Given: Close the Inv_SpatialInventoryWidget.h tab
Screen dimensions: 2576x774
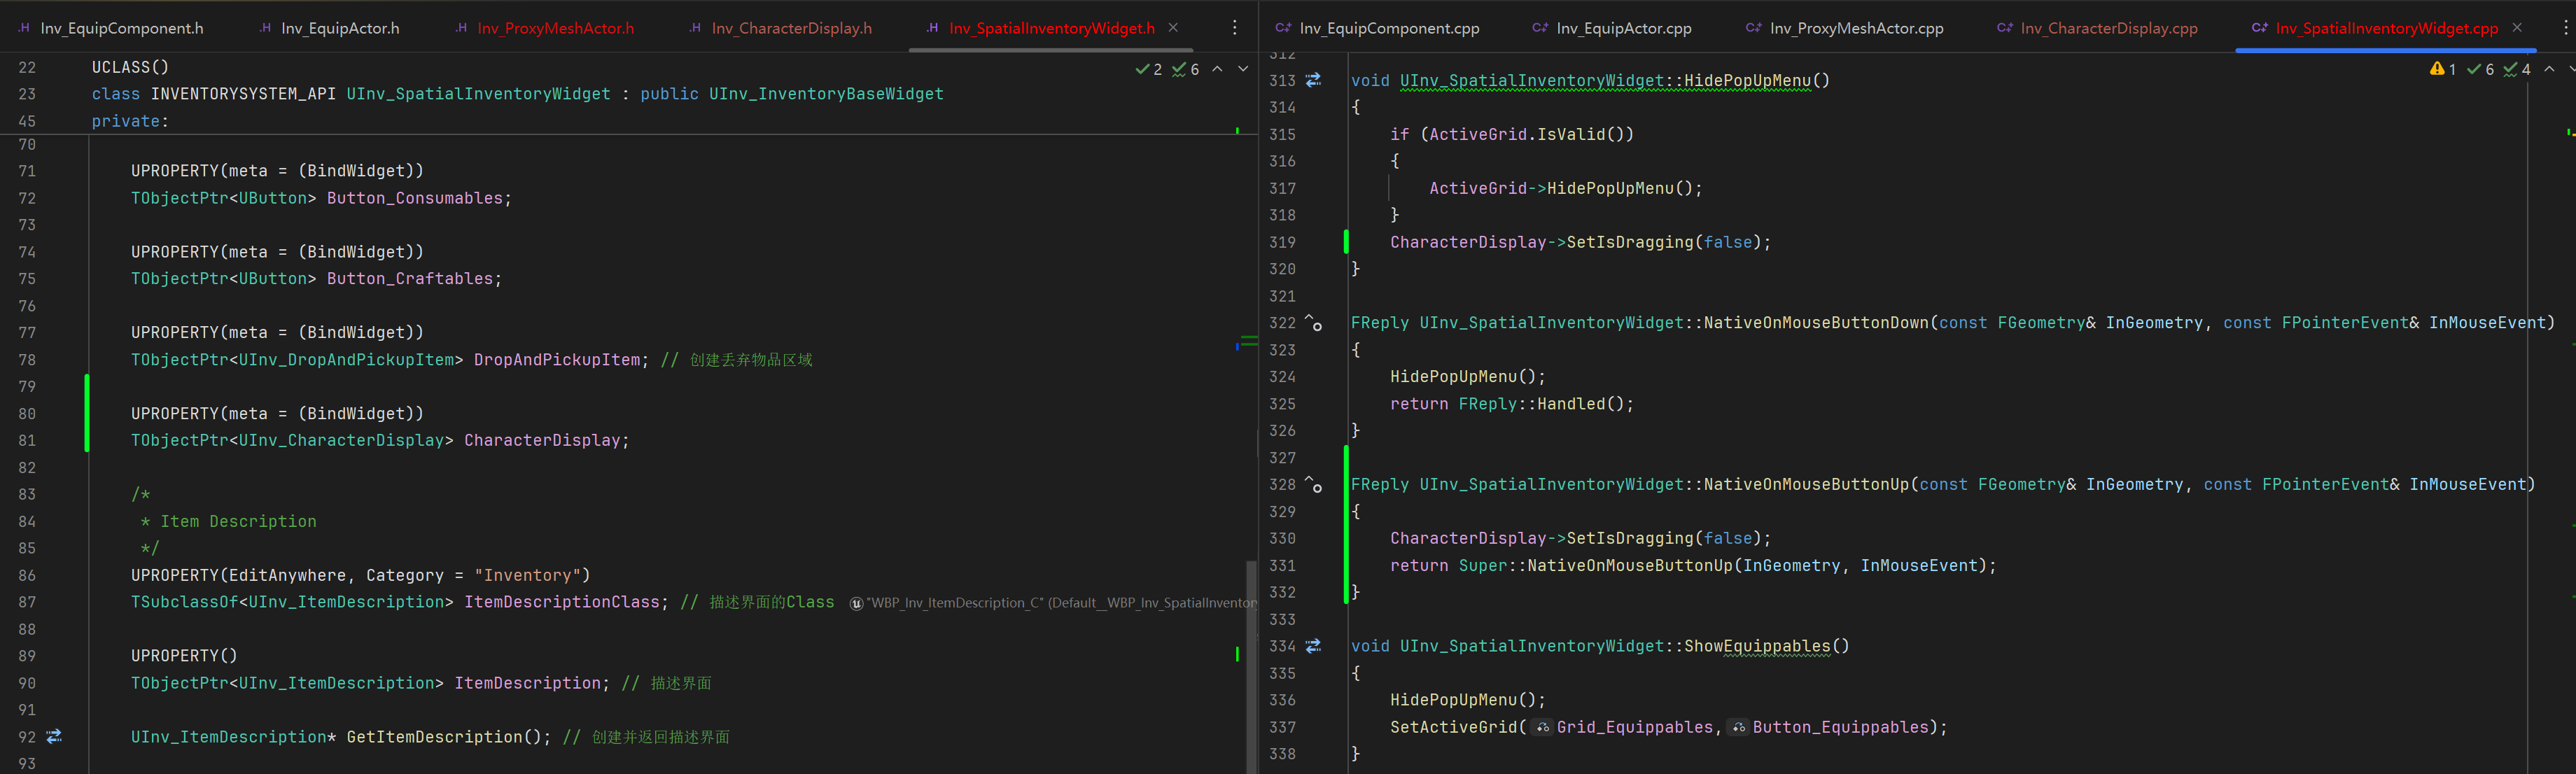Looking at the screenshot, I should click(x=1173, y=28).
